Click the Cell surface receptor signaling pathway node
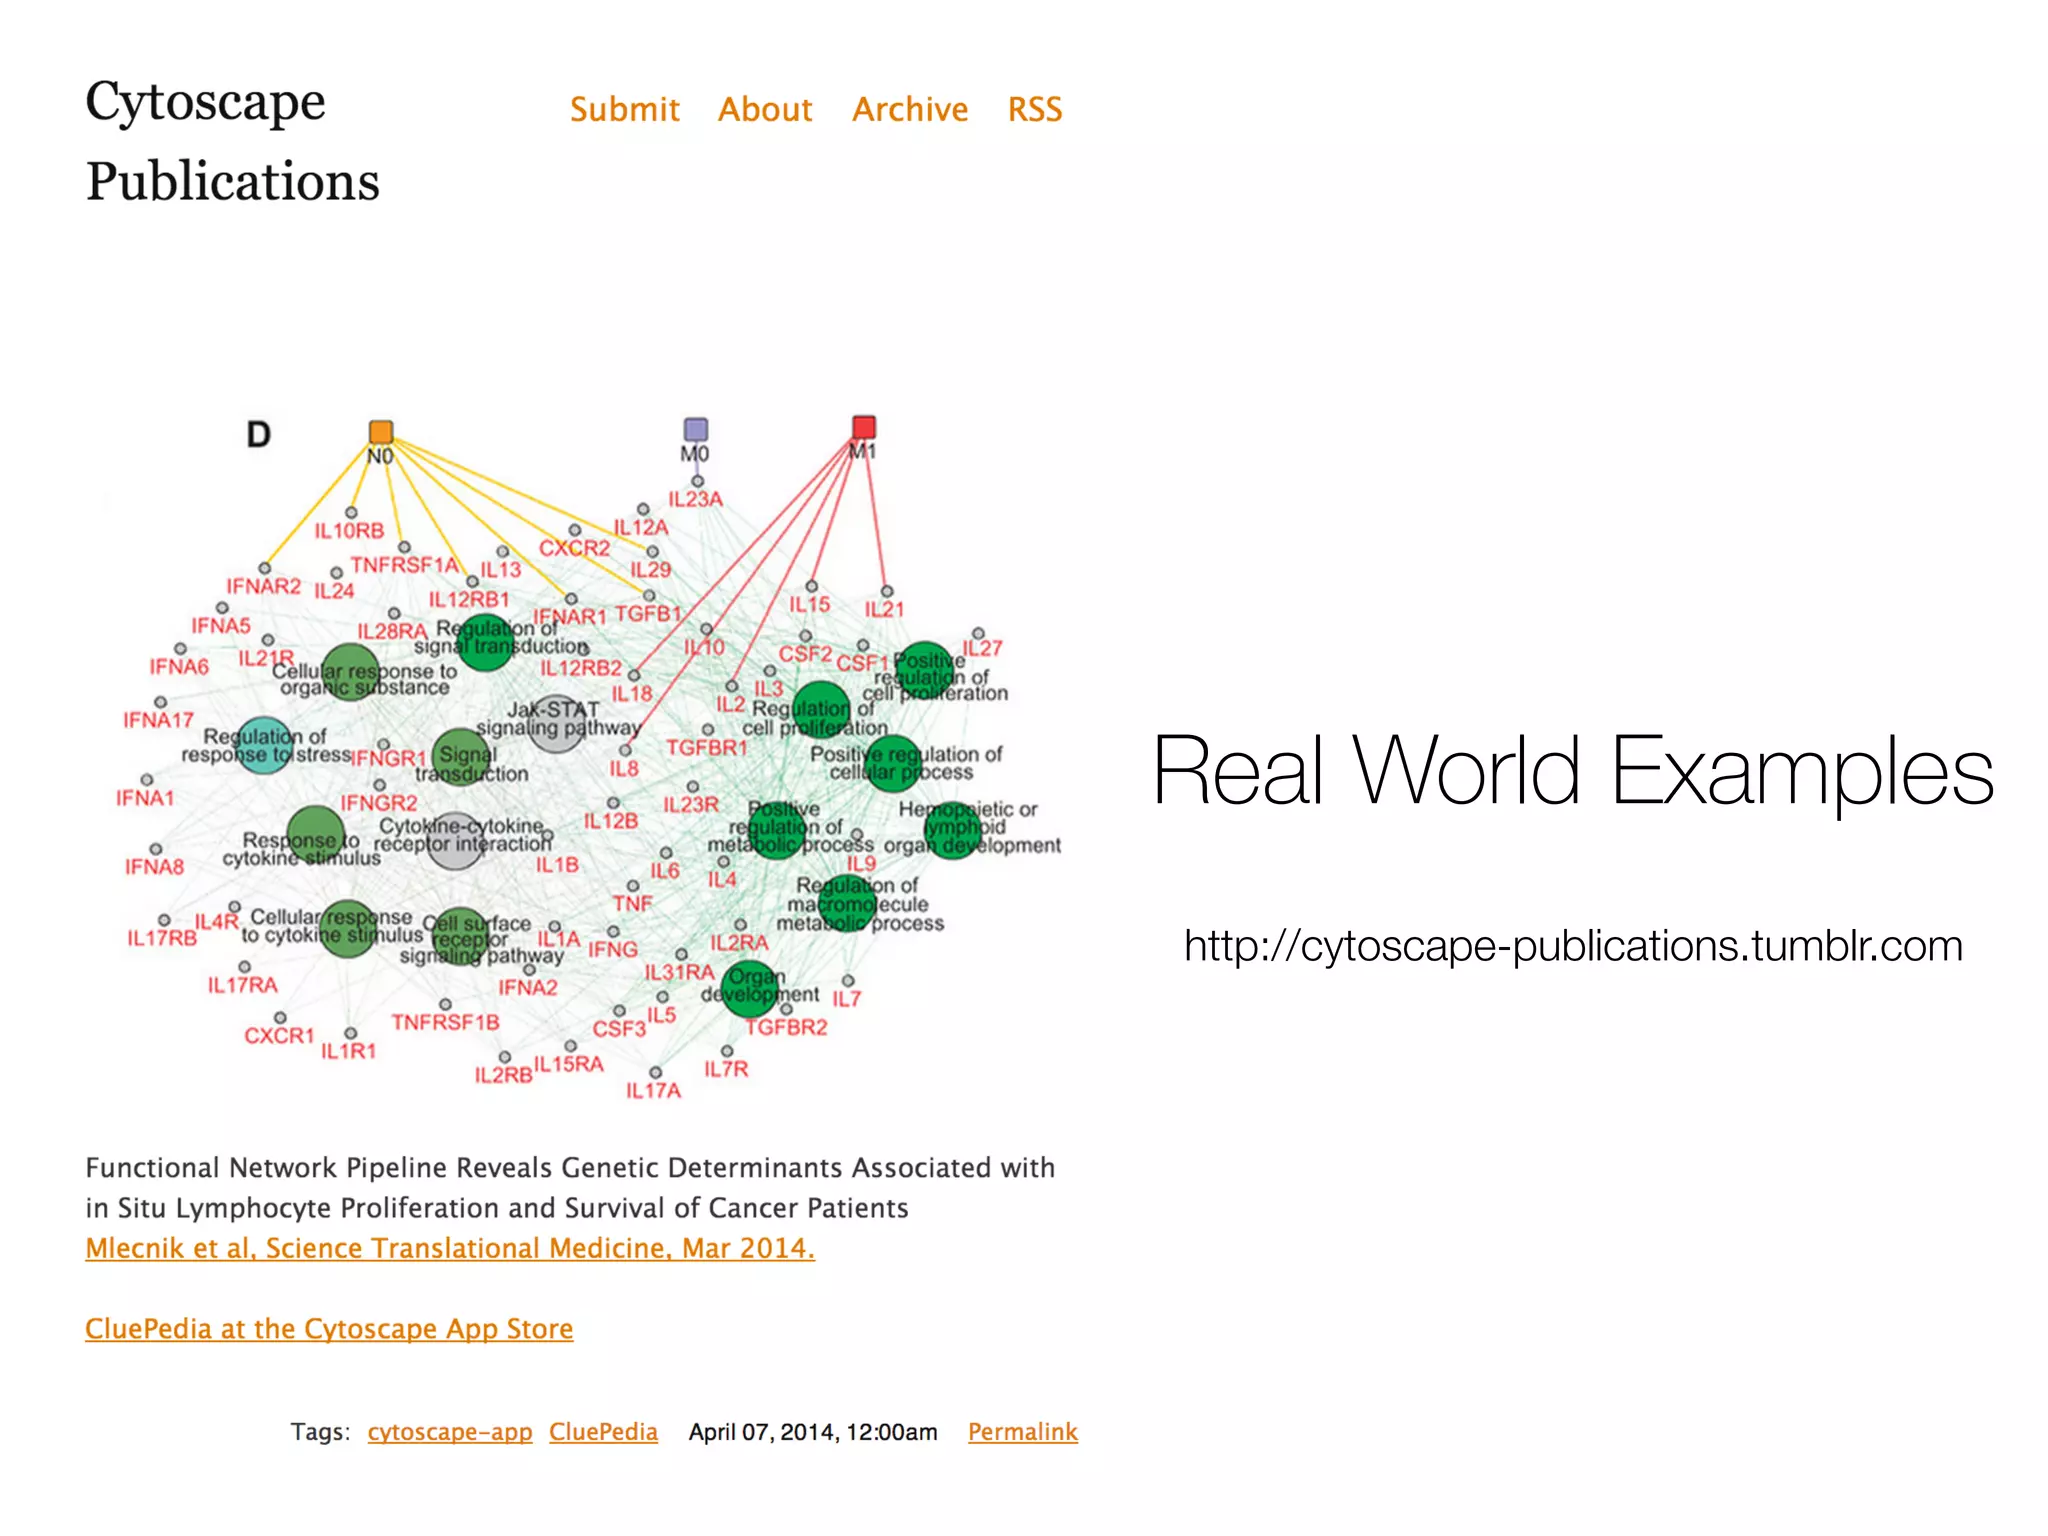The width and height of the screenshot is (2048, 1536). [x=460, y=936]
